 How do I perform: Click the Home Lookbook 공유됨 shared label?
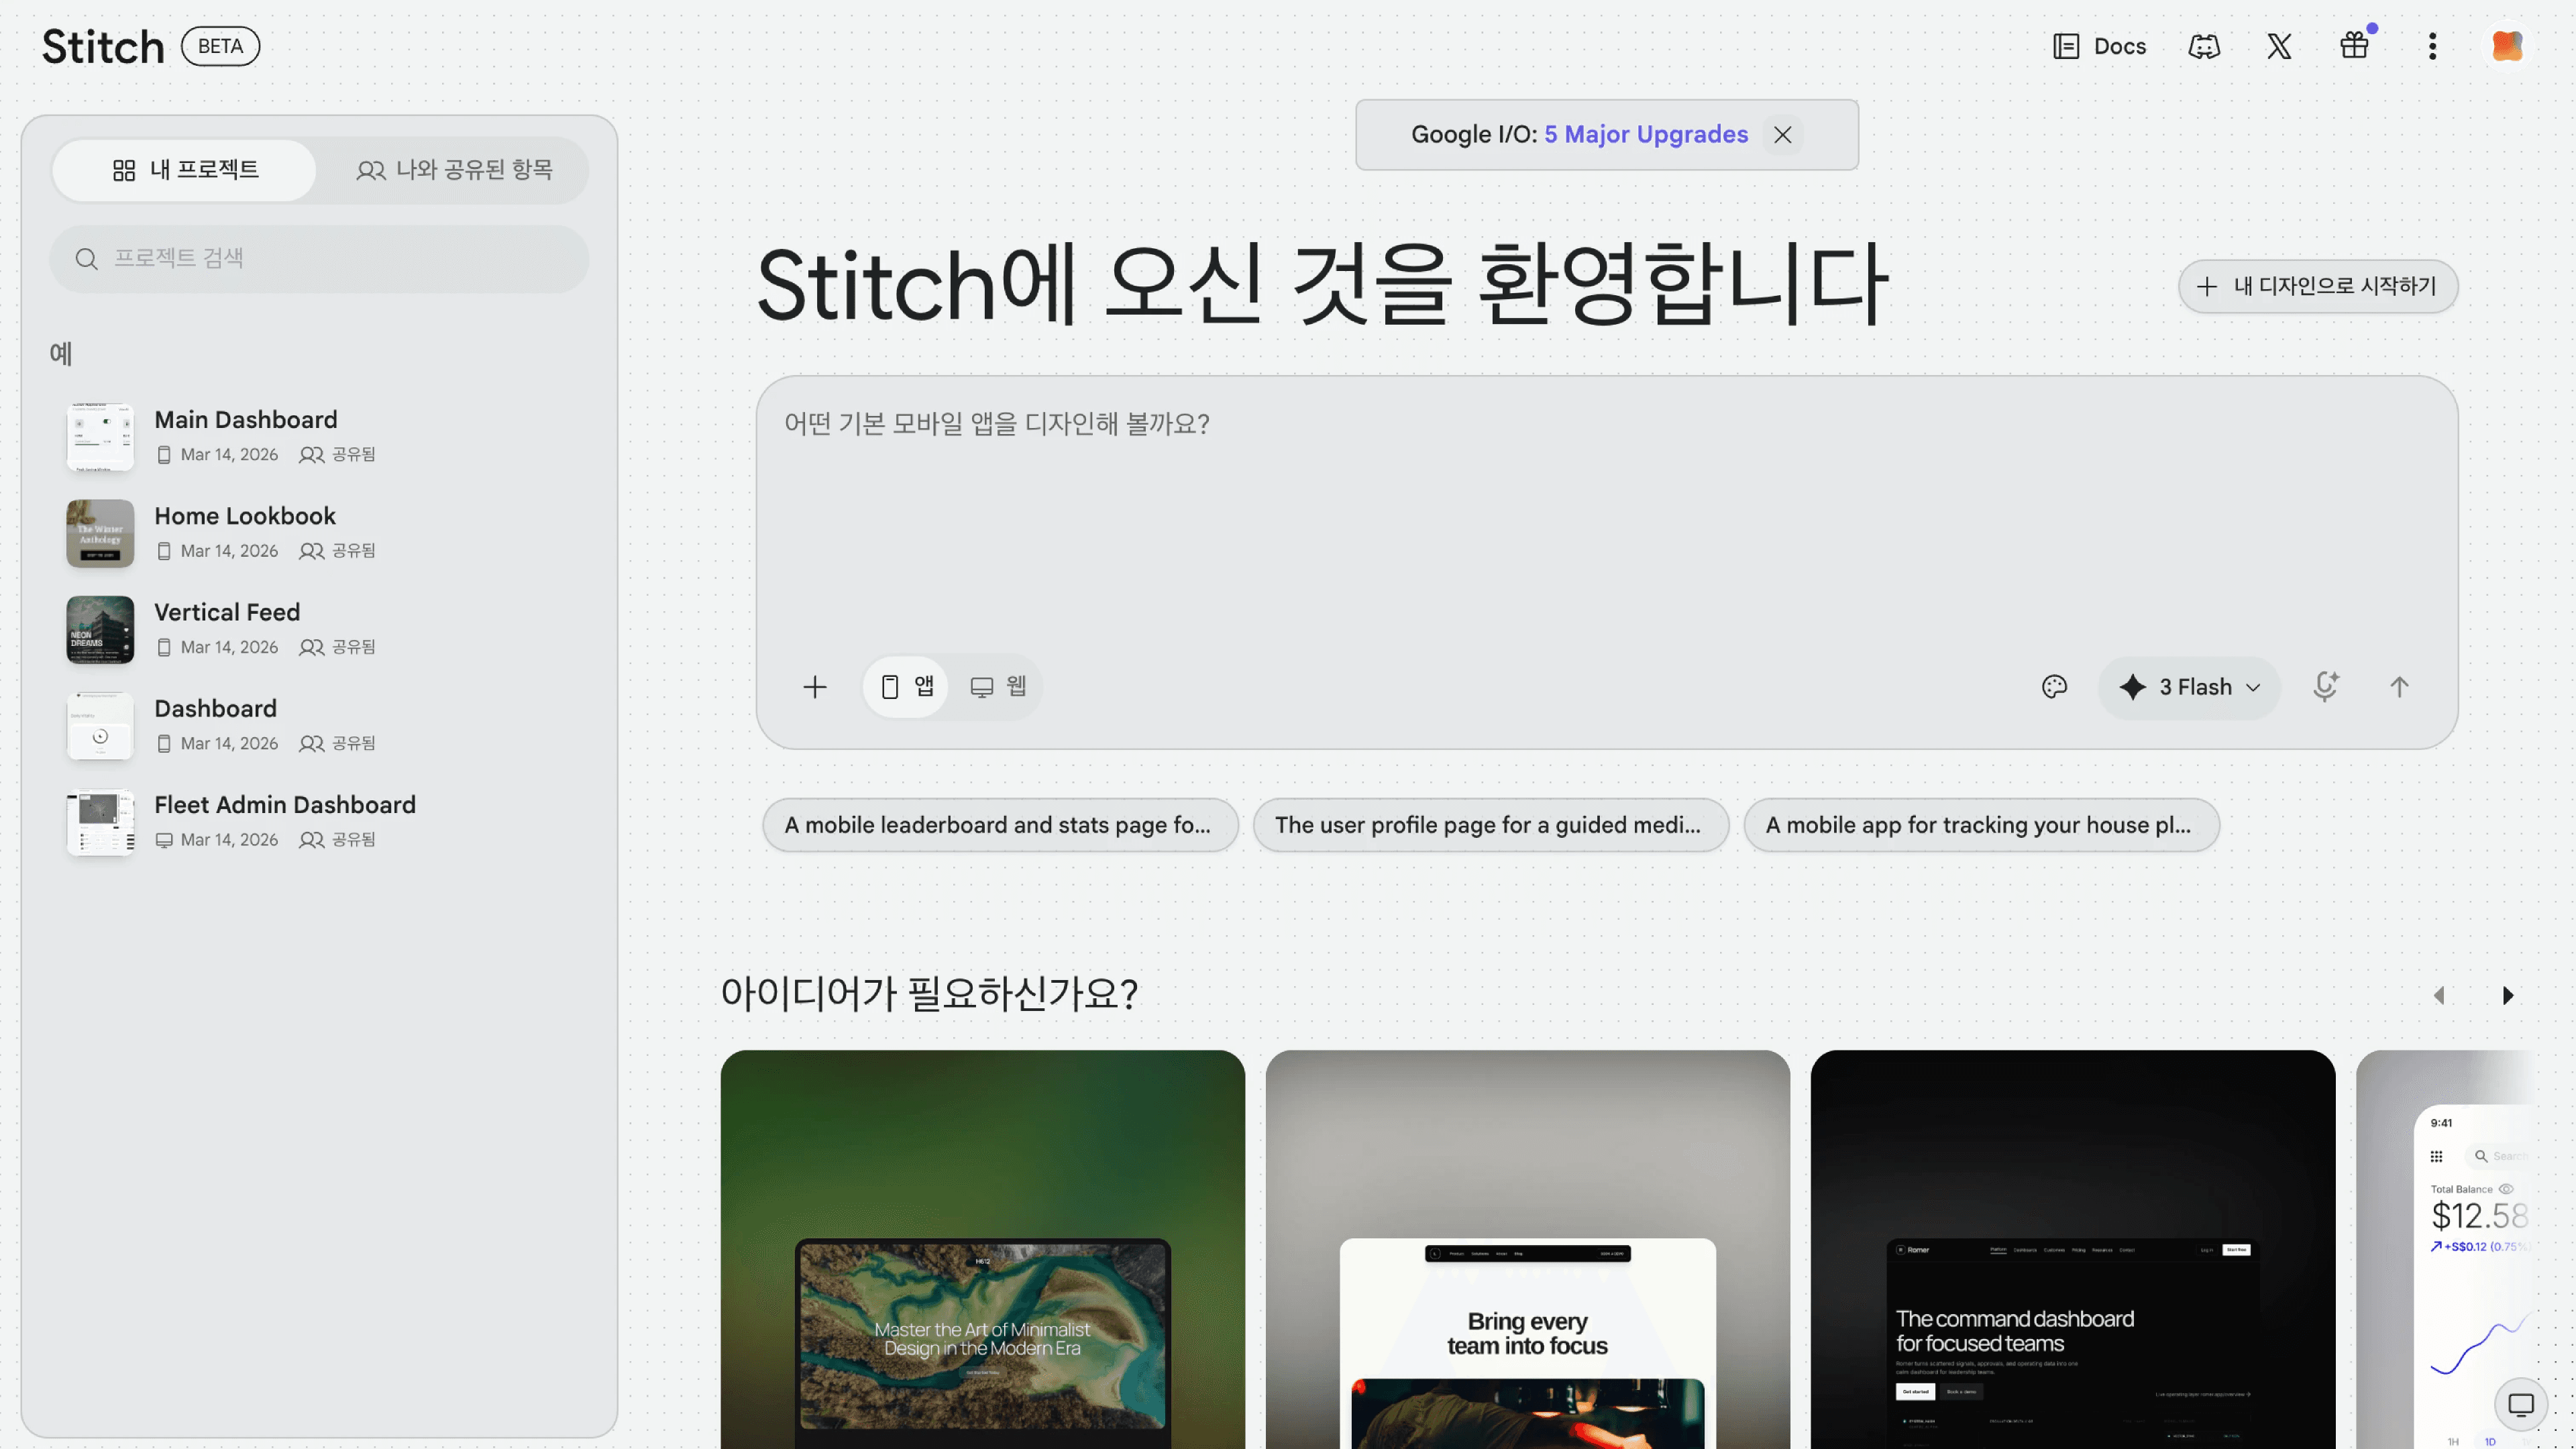(x=338, y=551)
